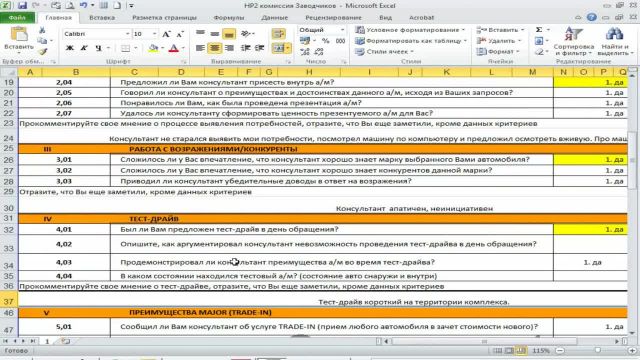This screenshot has width=640, height=360.
Task: Switch to the Вид tab
Action: click(385, 18)
